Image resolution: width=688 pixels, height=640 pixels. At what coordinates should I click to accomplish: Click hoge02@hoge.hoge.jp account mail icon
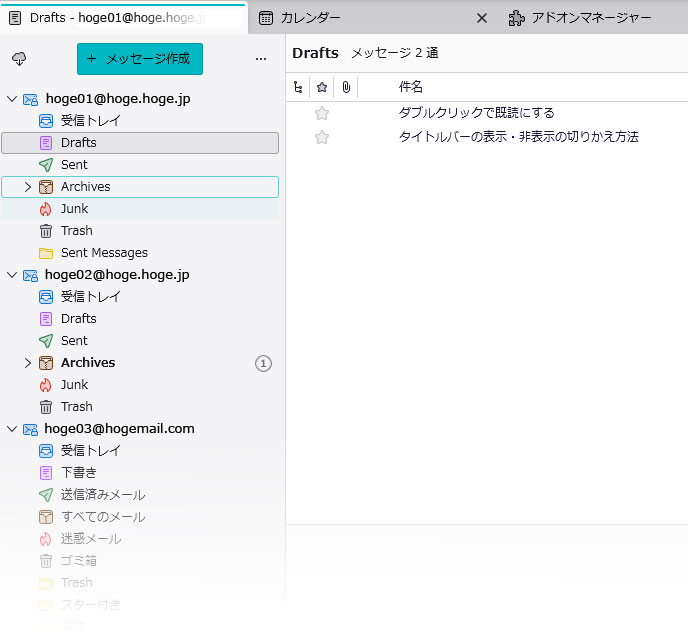coord(30,275)
